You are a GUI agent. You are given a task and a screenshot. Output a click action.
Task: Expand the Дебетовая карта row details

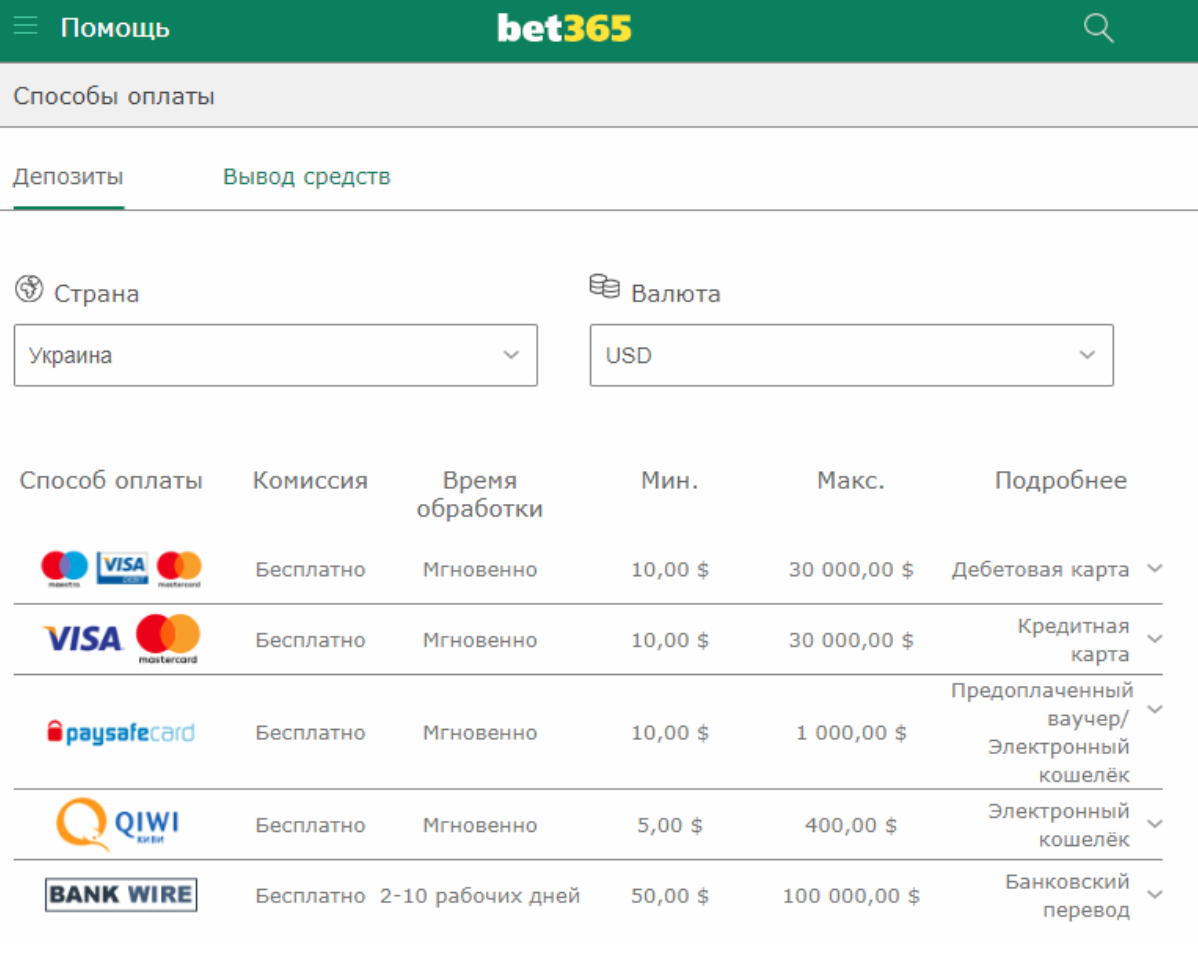click(x=1155, y=568)
